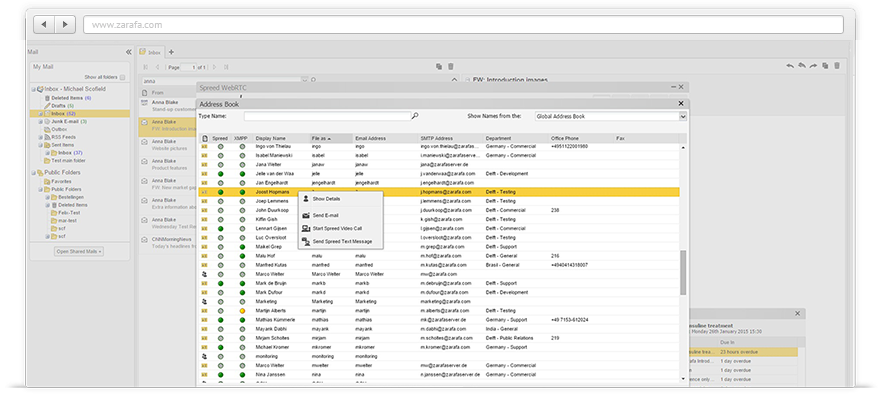Screen dimensions: 884x394
Task: Sort by Department column header
Action: tap(516, 138)
